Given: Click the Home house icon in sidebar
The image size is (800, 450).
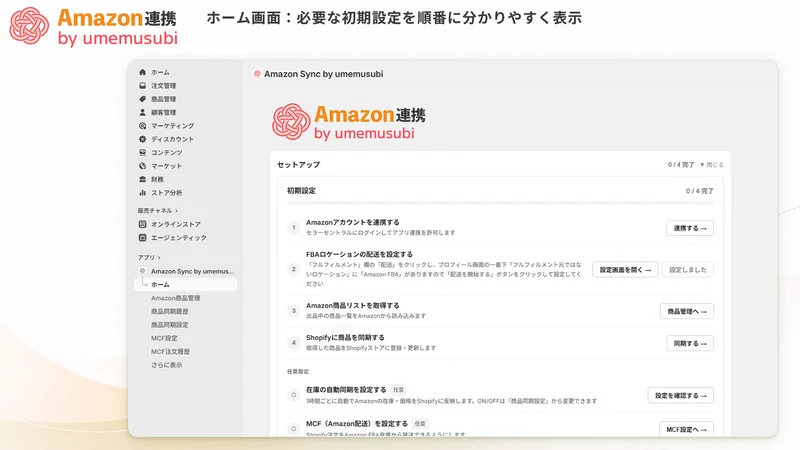Looking at the screenshot, I should 142,72.
